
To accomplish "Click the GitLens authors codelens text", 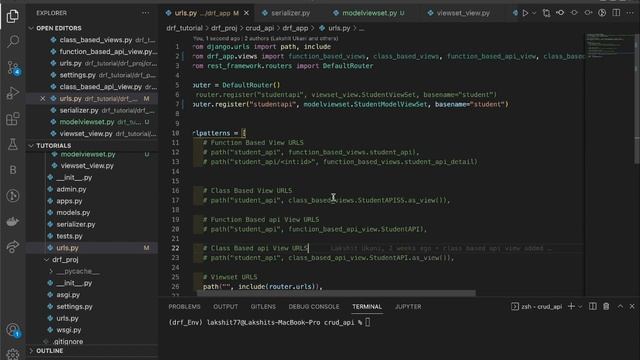I will pyautogui.click(x=266, y=38).
